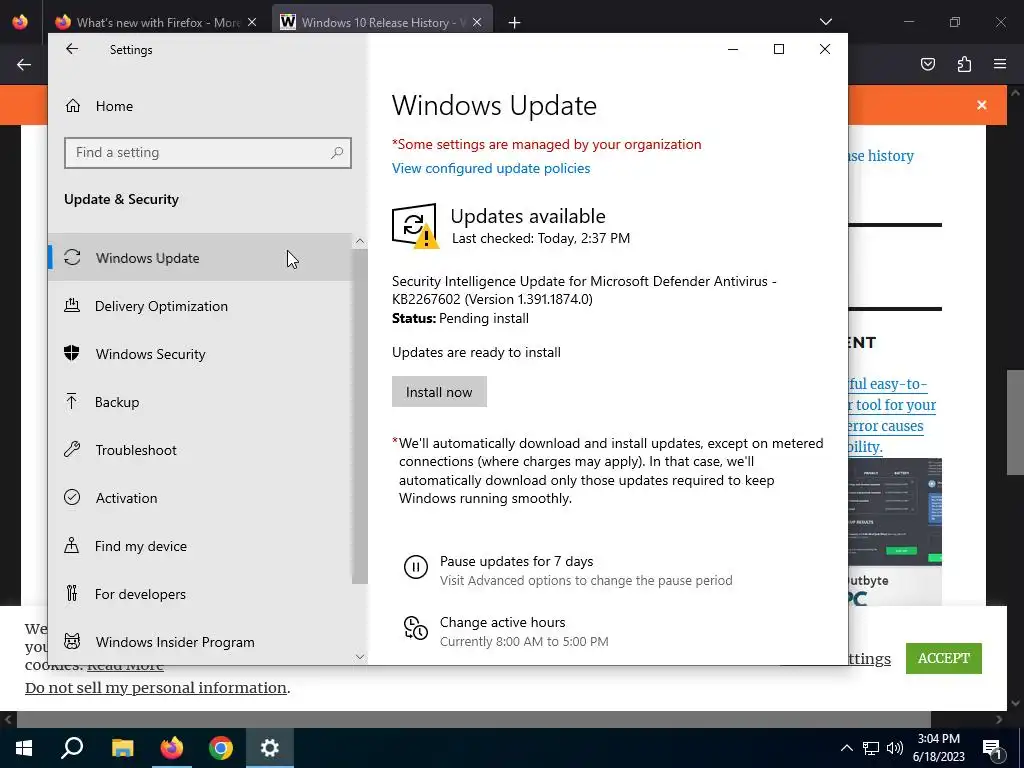Click the settings sidebar scrollbar thumb
This screenshot has width=1024, height=768.
(x=359, y=417)
